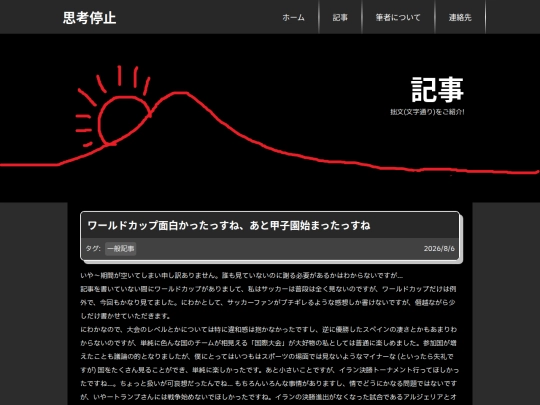Click the article date 2026/8/6
Screen dimensions: 540x405
click(439, 249)
